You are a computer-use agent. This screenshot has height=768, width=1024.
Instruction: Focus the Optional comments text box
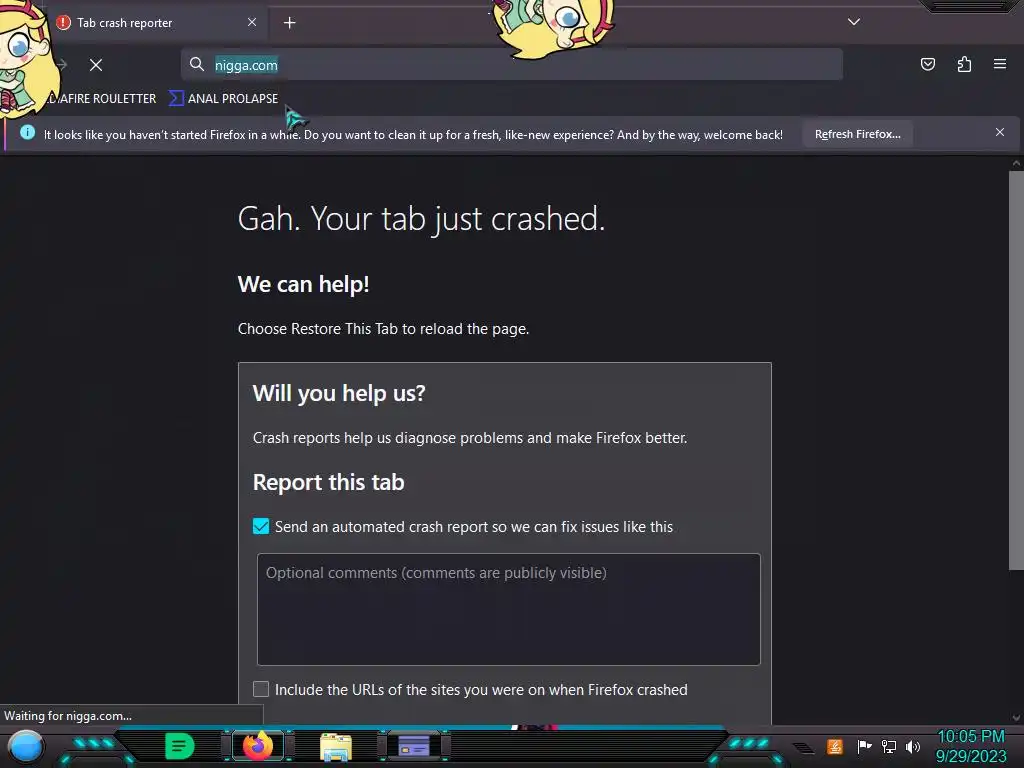(509, 609)
